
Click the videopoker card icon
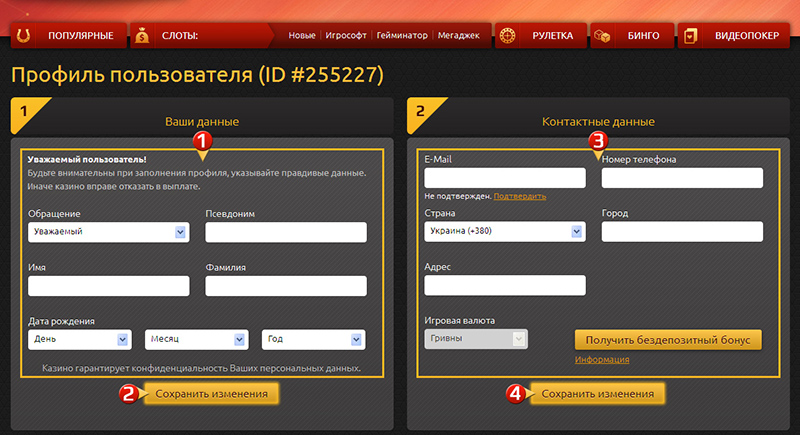(x=690, y=36)
